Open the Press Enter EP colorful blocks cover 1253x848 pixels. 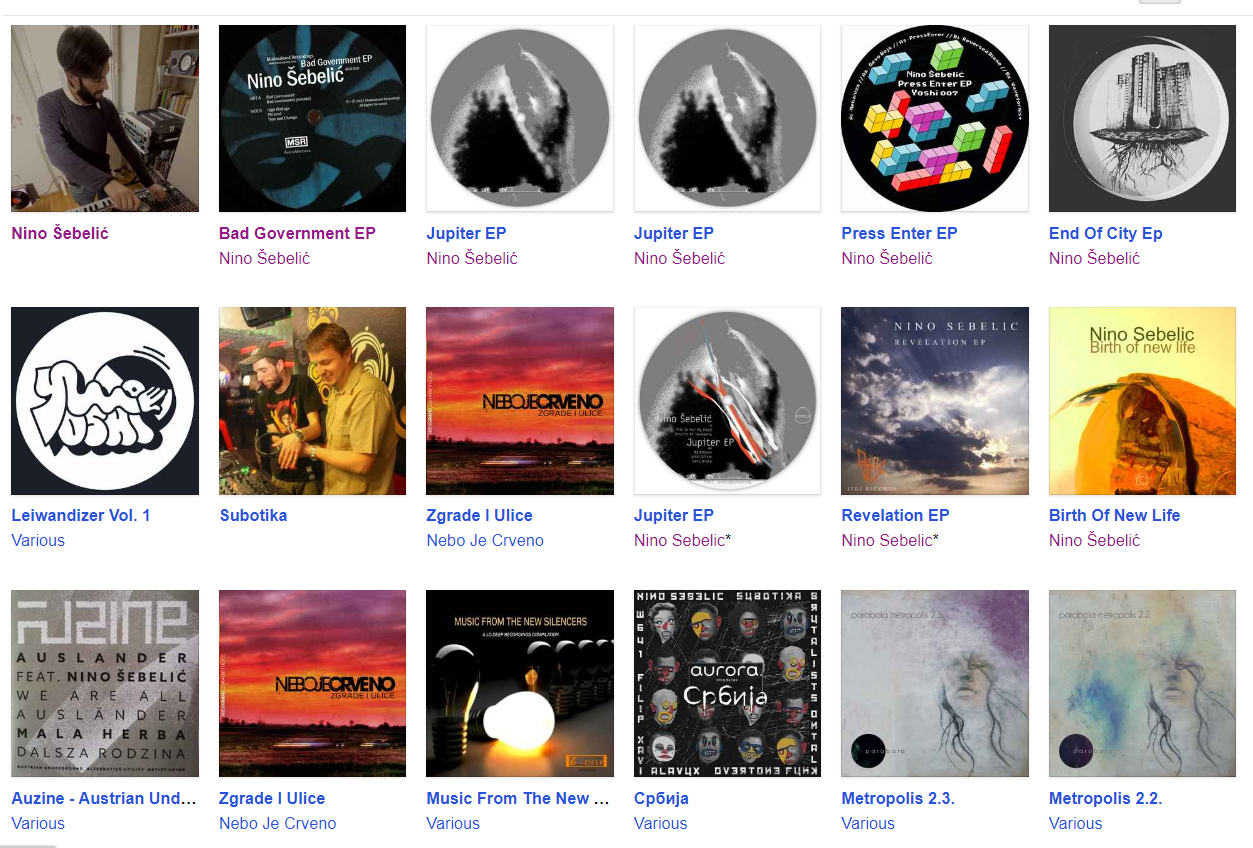(x=935, y=119)
